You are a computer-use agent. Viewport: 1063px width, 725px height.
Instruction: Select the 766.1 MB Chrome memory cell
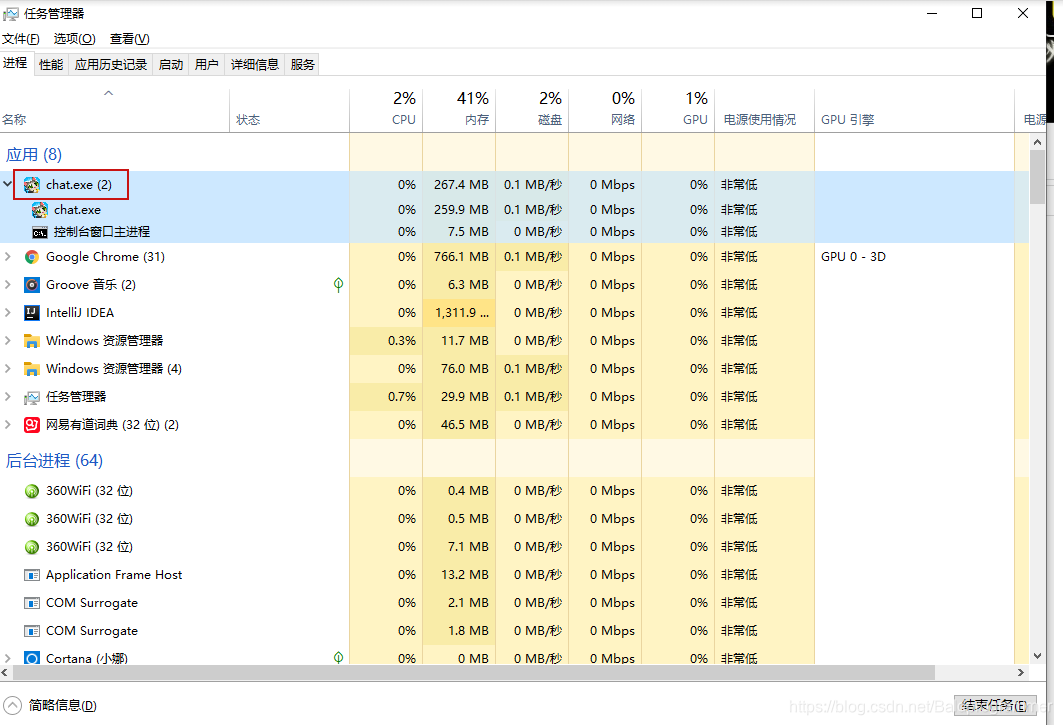(459, 257)
